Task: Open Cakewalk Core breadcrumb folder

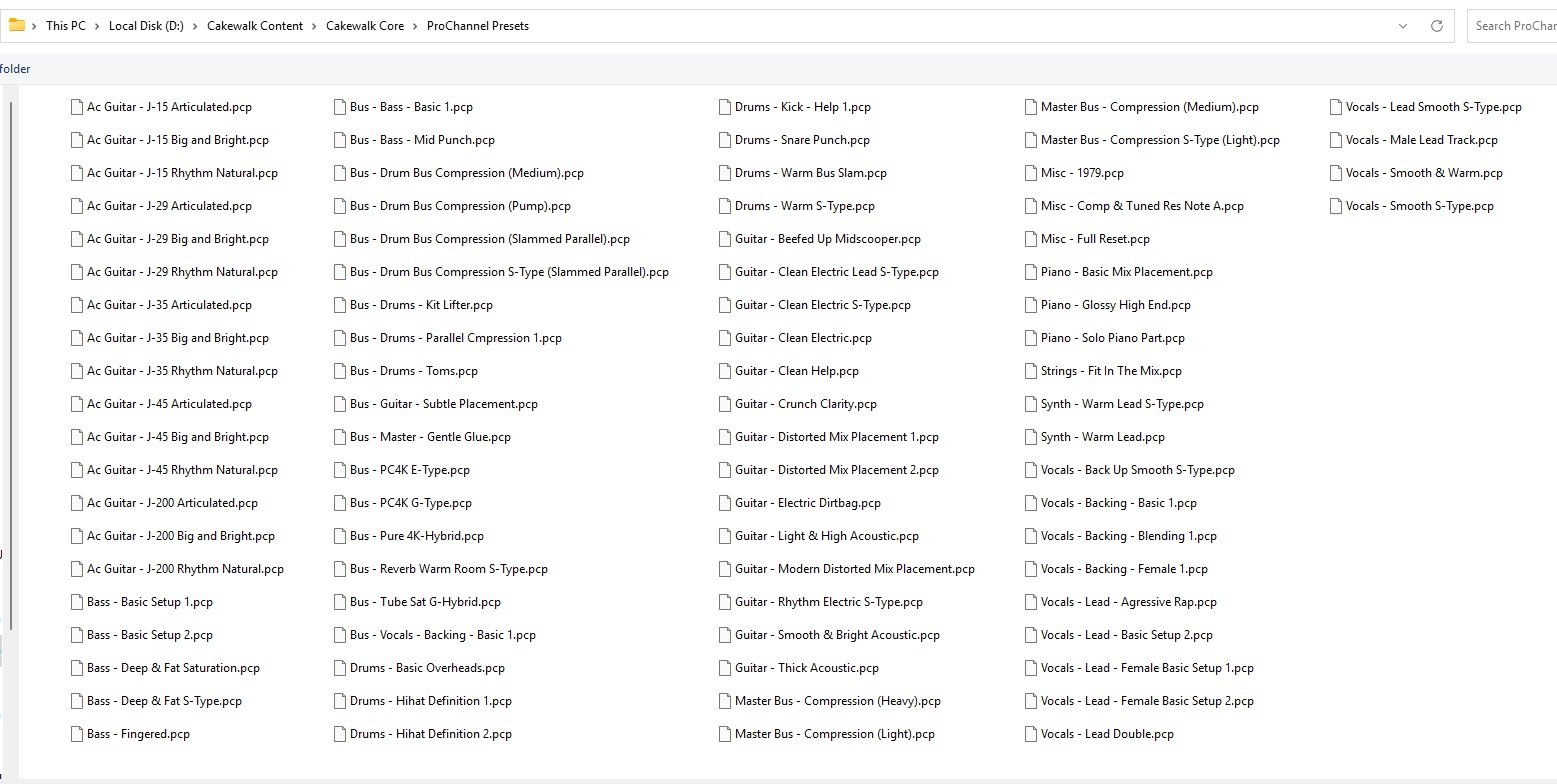Action: point(365,26)
